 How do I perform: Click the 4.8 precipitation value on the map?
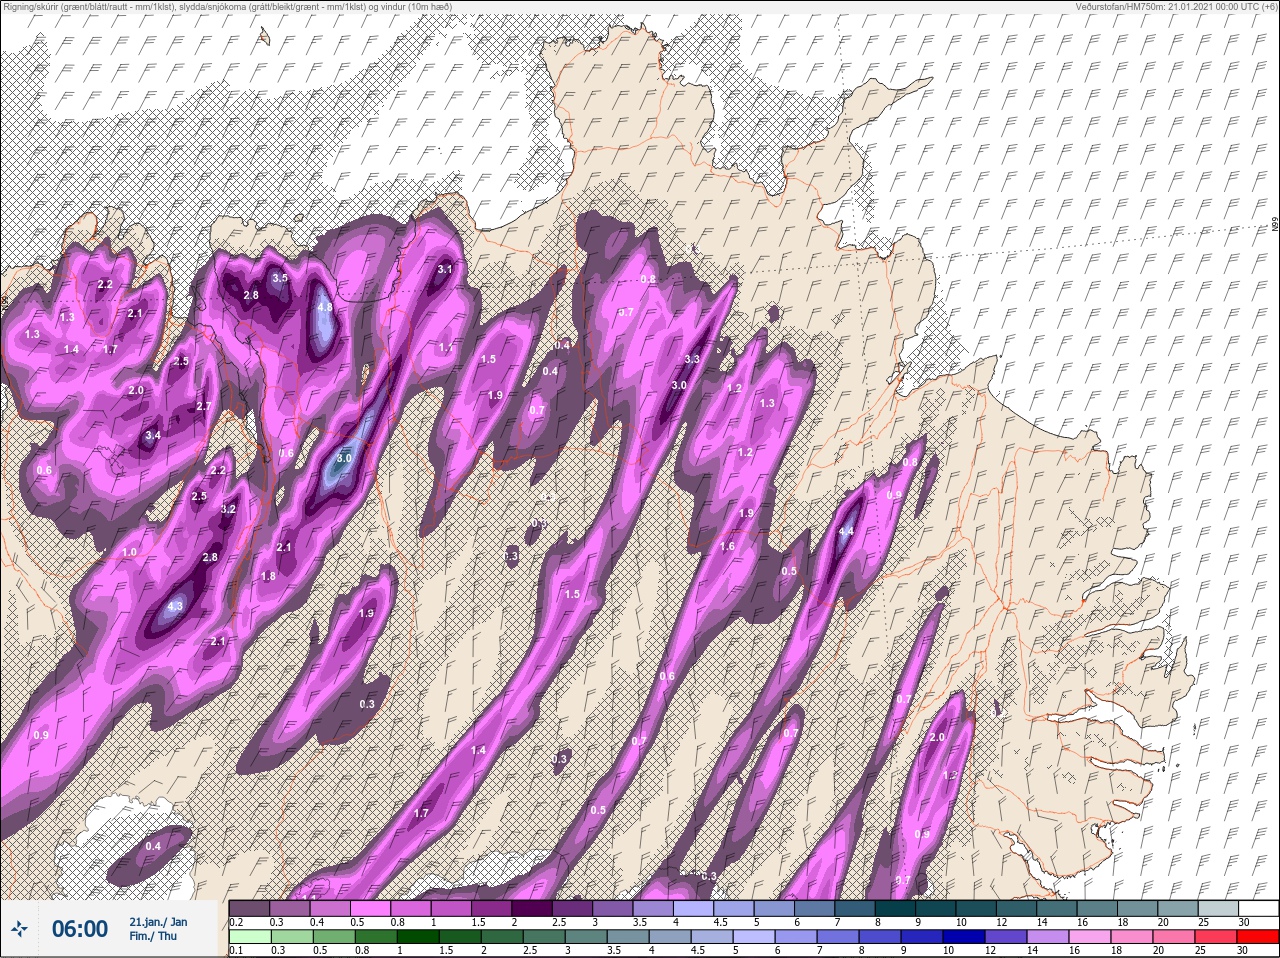coord(324,308)
